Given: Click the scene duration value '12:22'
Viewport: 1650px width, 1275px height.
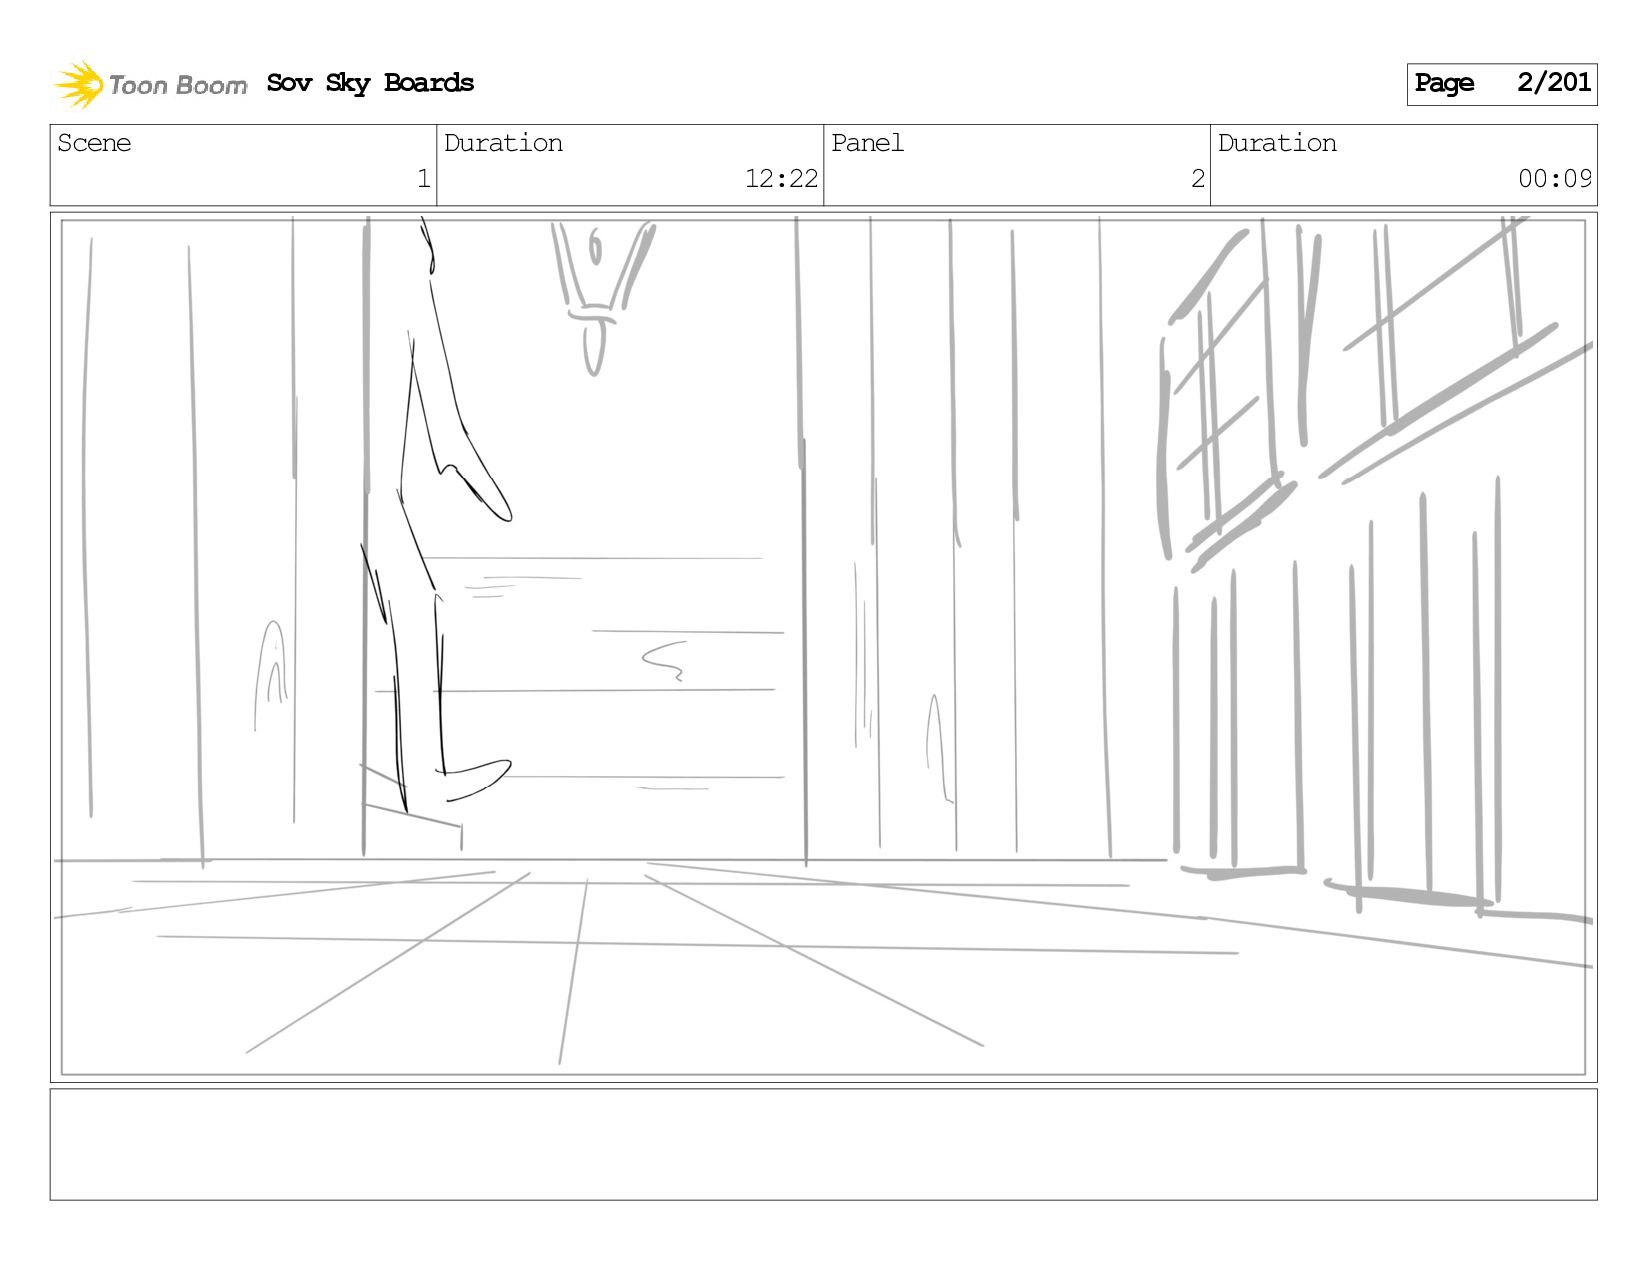Looking at the screenshot, I should (781, 179).
